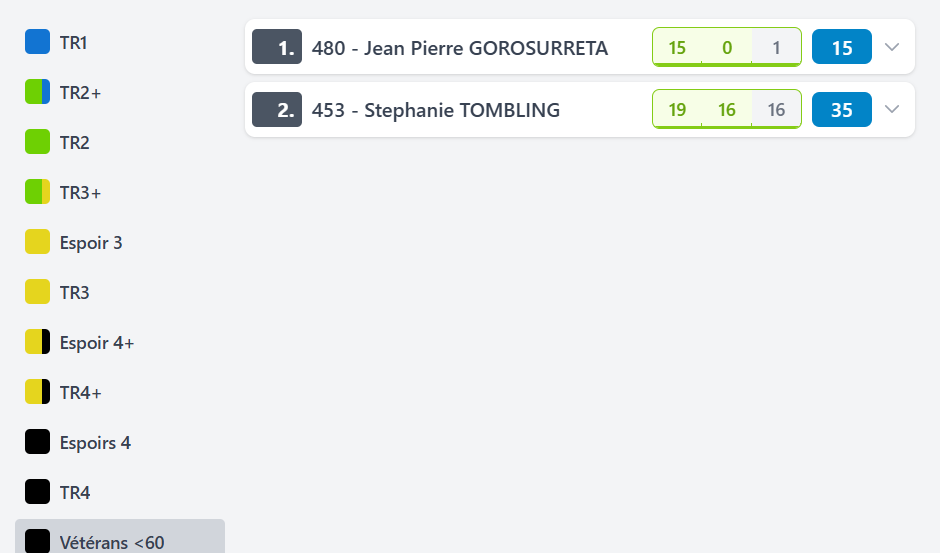The image size is (940, 554).
Task: Expand Stephanie TOMBLING's result details
Action: click(893, 109)
